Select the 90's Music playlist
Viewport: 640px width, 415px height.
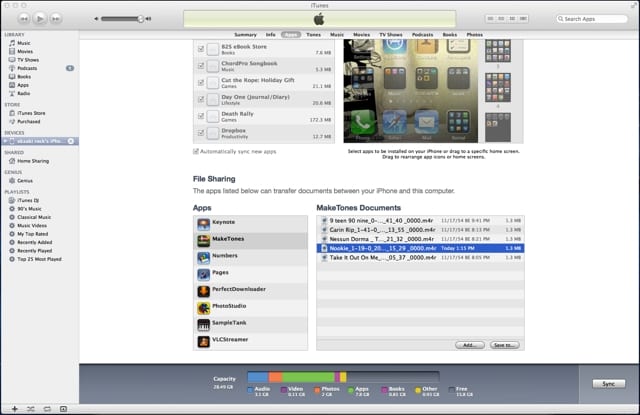[29, 209]
